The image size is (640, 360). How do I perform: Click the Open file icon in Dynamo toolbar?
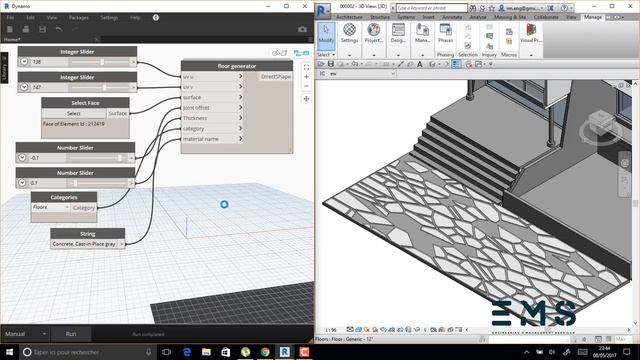pos(26,29)
